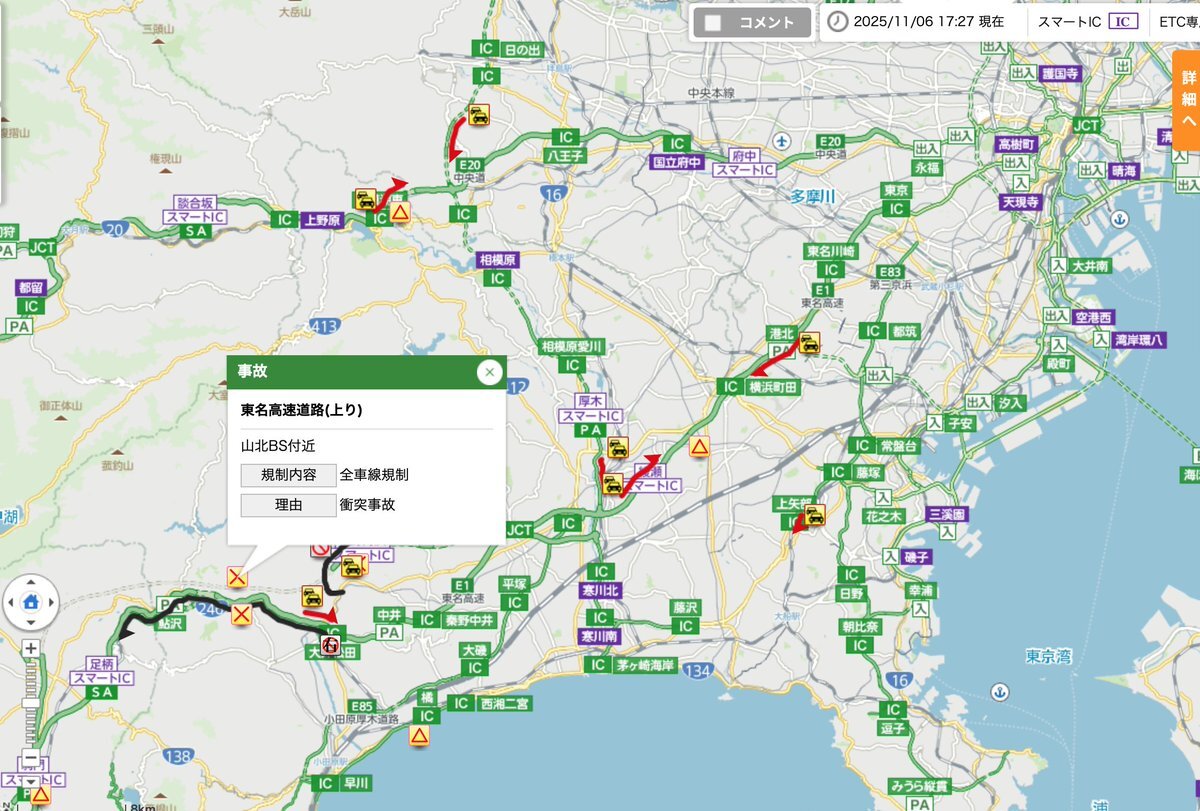The height and width of the screenshot is (811, 1200).
Task: Click the closure icon at 大井松田 IC
Action: [x=329, y=640]
